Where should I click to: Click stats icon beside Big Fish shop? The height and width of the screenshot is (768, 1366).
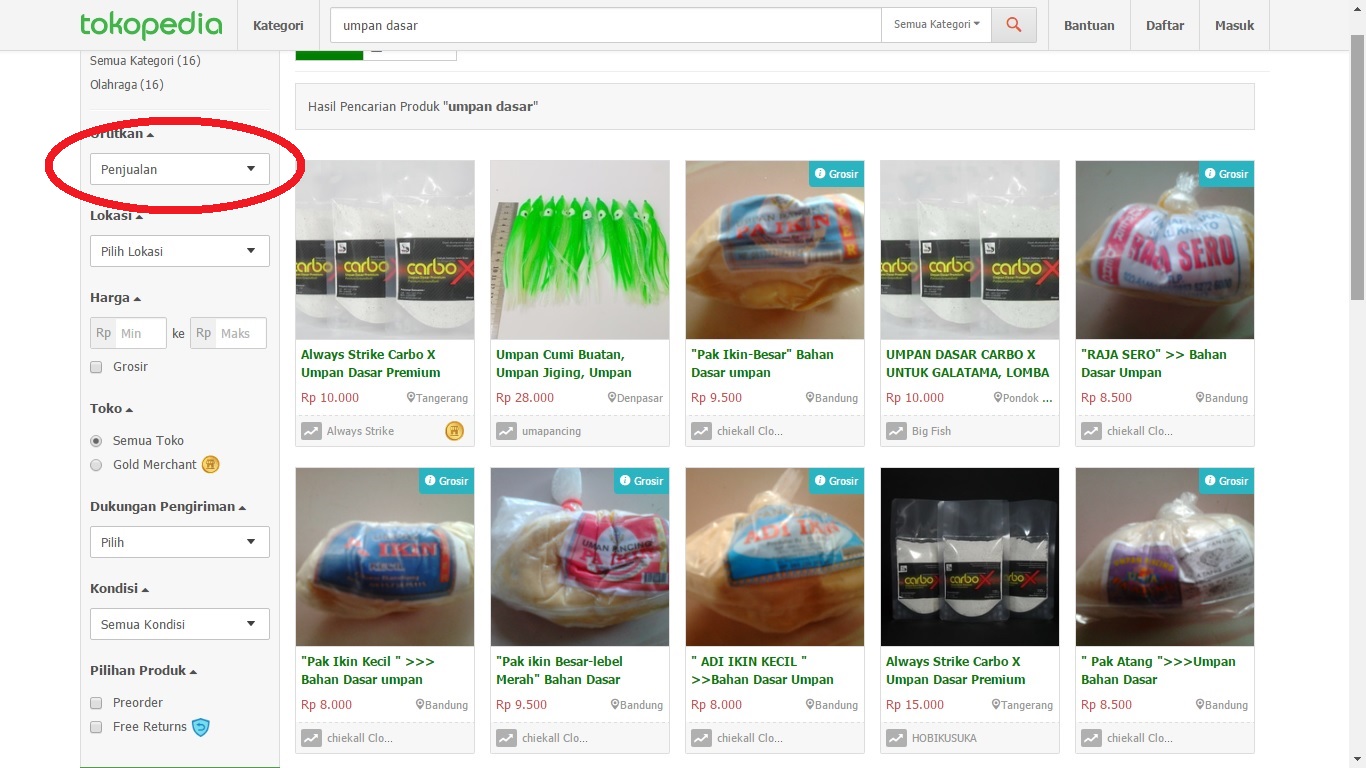tap(896, 431)
